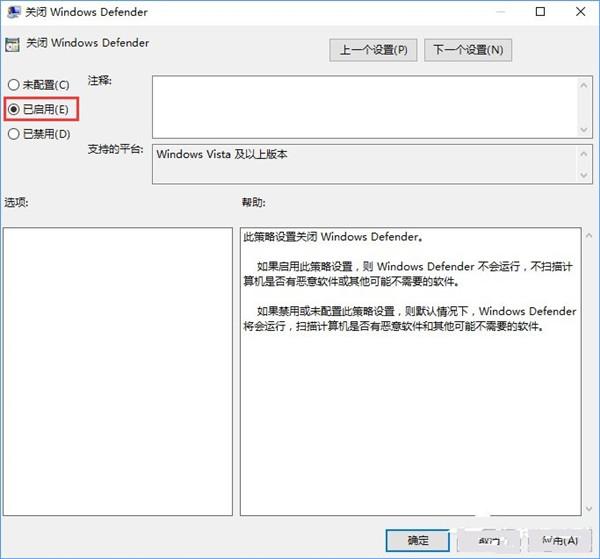This screenshot has height=559, width=600.
Task: Click supported platform box scroll down arrow
Action: [x=584, y=175]
